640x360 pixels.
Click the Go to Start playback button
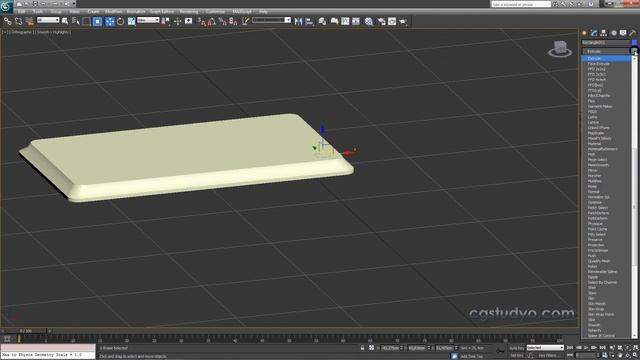point(570,348)
